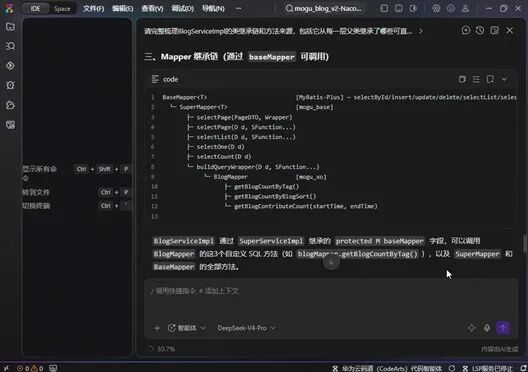Open the source control diamond icon in the sidebar
This screenshot has height=372, width=528.
coord(10,65)
